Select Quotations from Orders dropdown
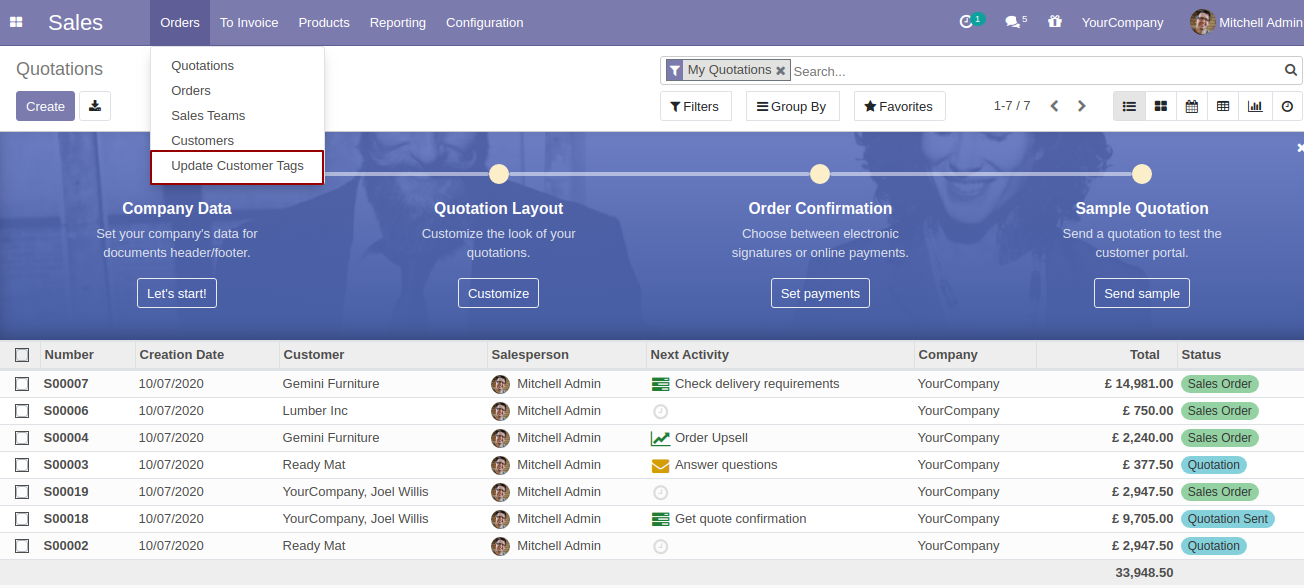Image resolution: width=1304 pixels, height=588 pixels. click(237, 66)
